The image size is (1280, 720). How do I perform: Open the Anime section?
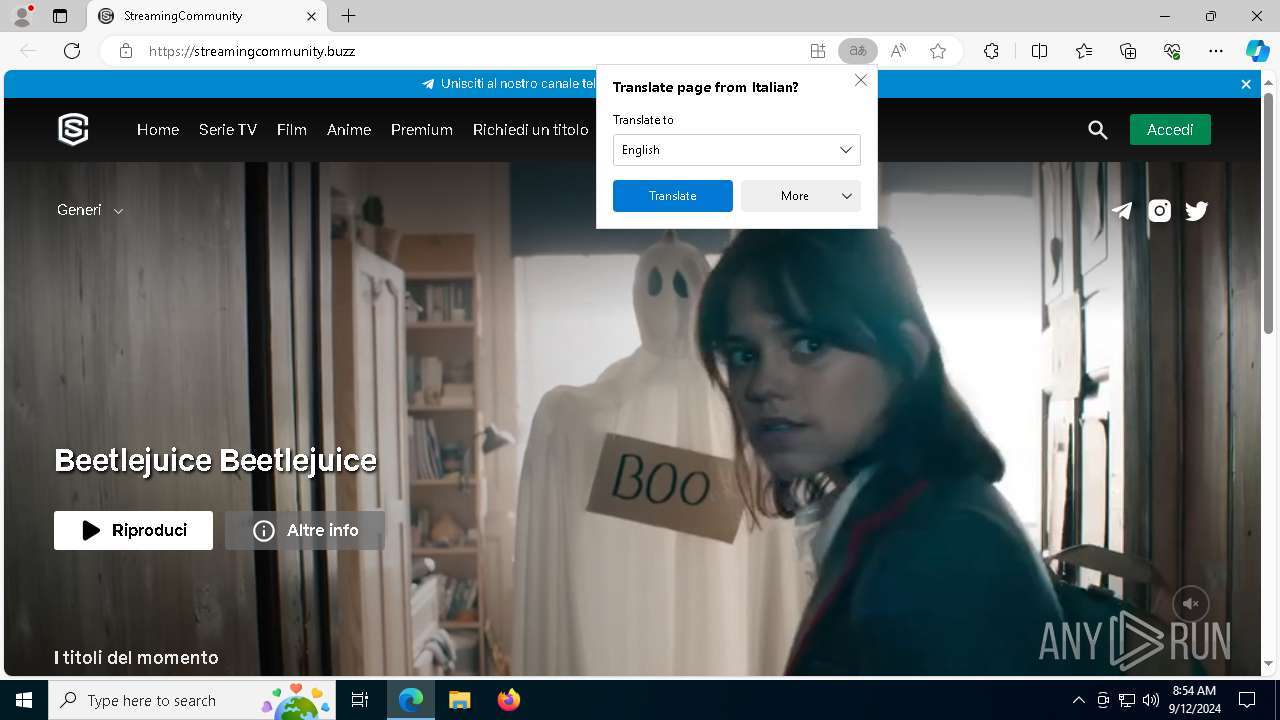(x=349, y=130)
